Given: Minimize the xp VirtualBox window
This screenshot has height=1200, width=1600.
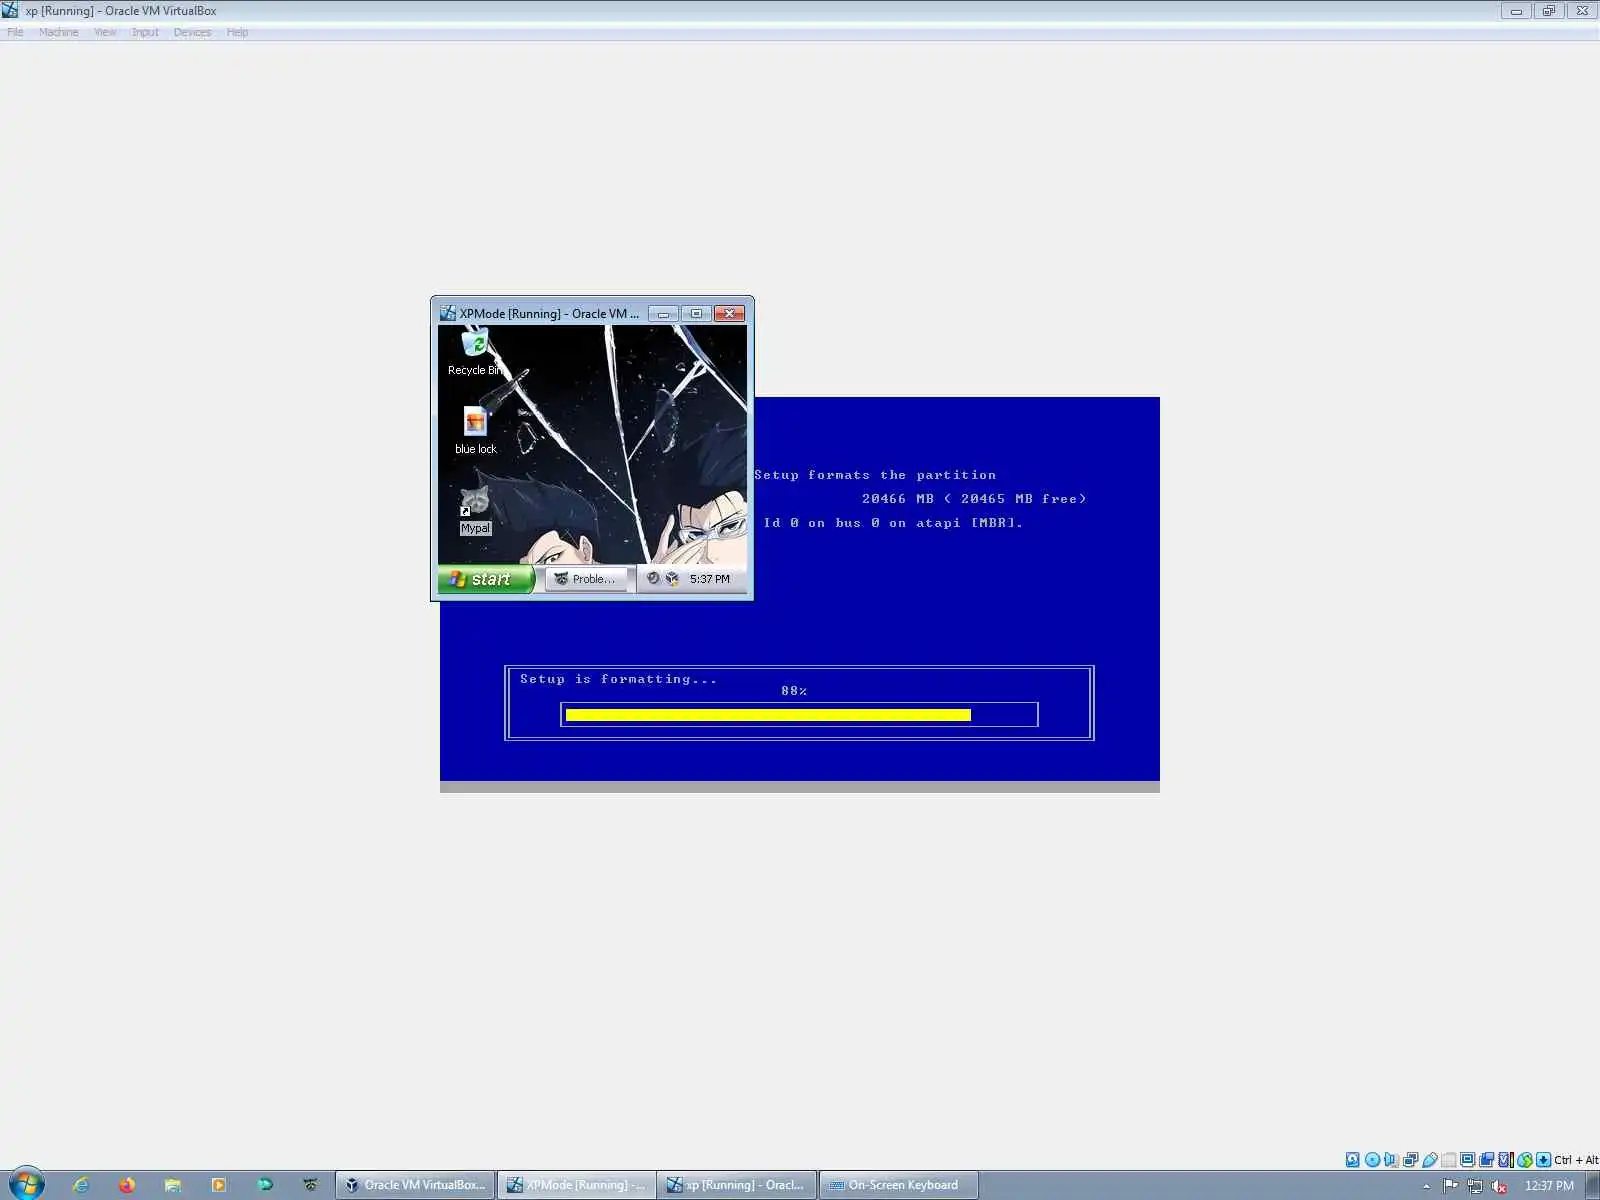Looking at the screenshot, I should coord(1516,11).
